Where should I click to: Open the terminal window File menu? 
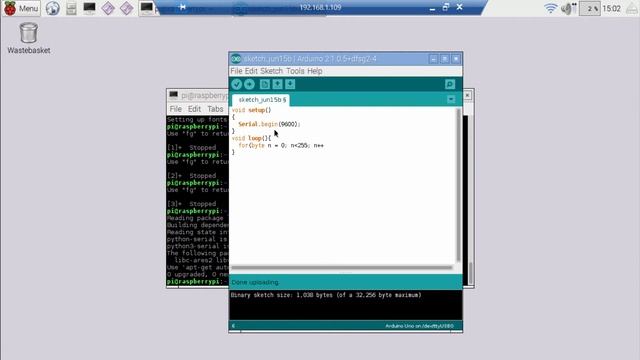[x=176, y=109]
